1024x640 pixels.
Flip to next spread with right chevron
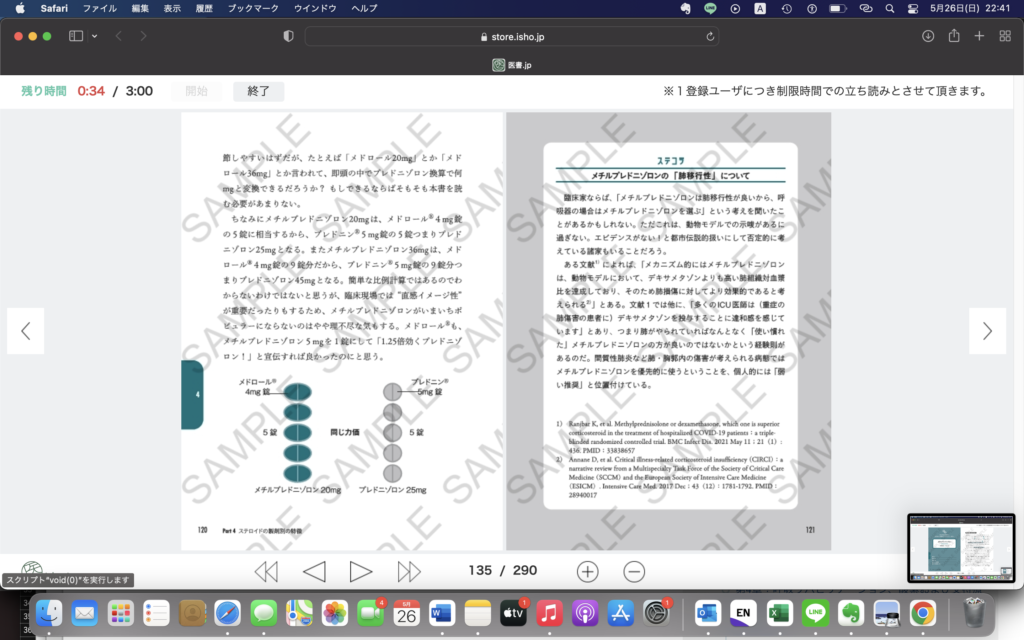[987, 331]
